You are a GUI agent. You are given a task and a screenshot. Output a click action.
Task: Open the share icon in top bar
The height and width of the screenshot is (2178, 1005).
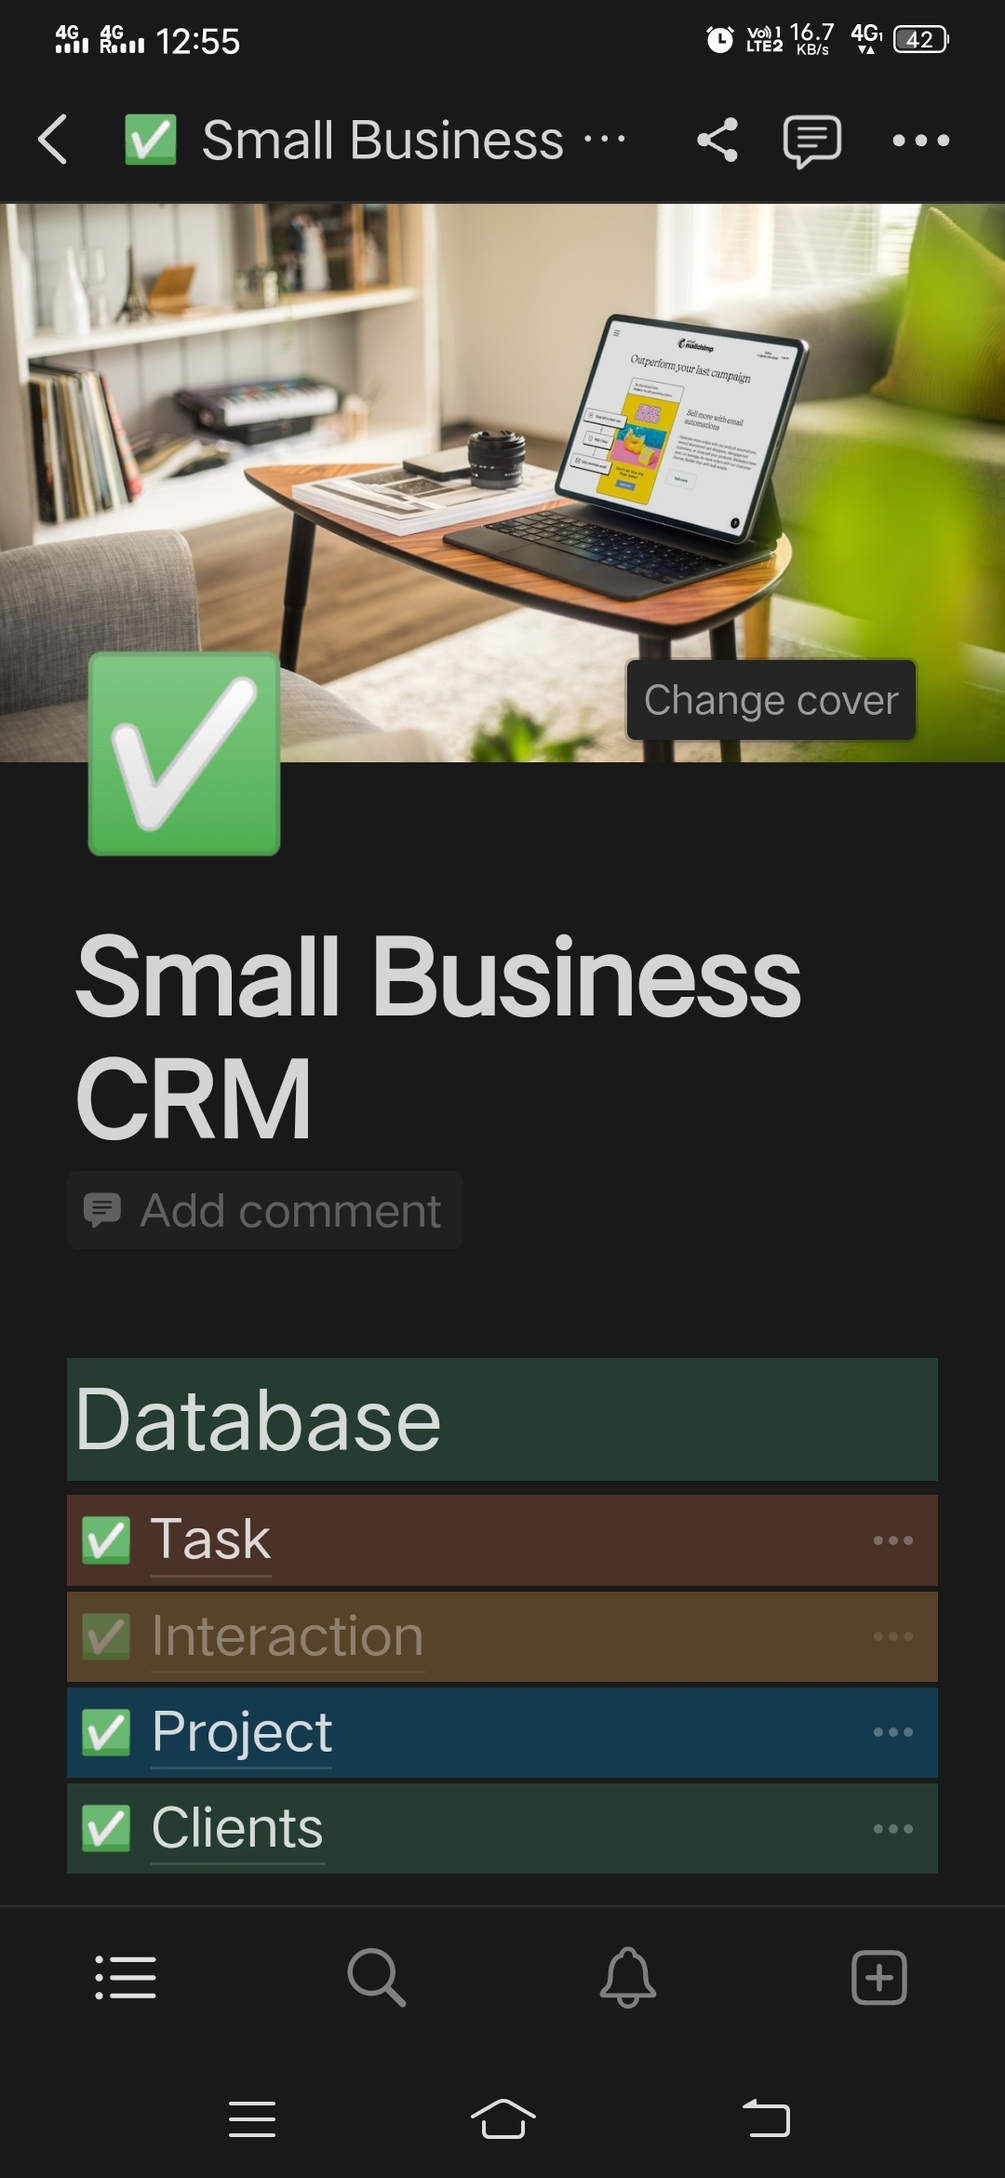point(717,140)
